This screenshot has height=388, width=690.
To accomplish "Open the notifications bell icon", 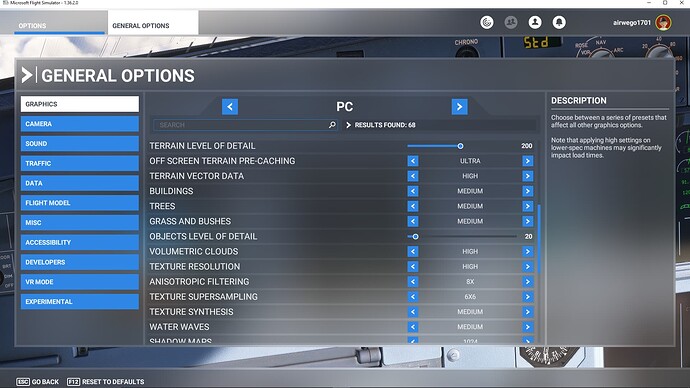I will tap(559, 22).
